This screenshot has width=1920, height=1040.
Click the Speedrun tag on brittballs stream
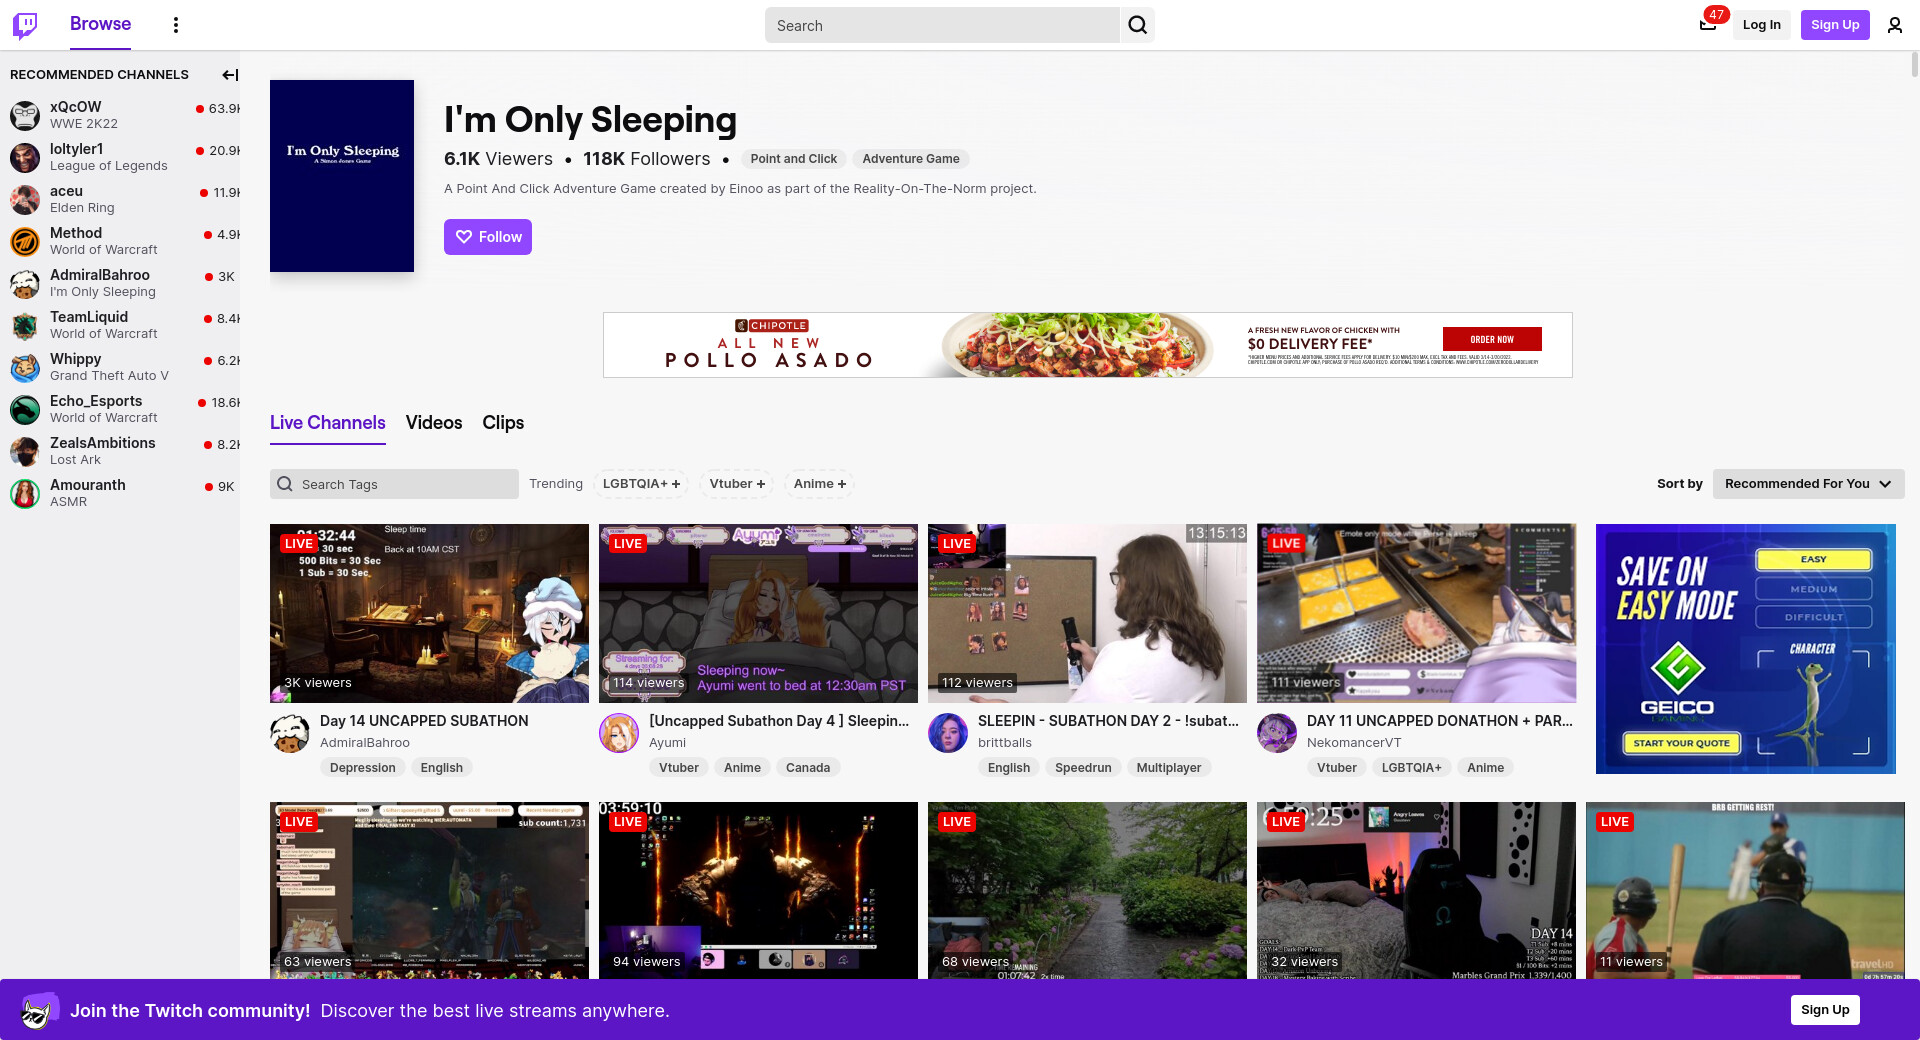(x=1083, y=768)
